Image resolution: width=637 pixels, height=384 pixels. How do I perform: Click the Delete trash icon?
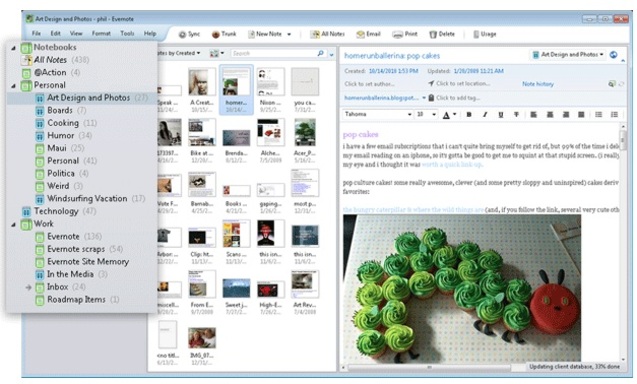click(x=433, y=35)
